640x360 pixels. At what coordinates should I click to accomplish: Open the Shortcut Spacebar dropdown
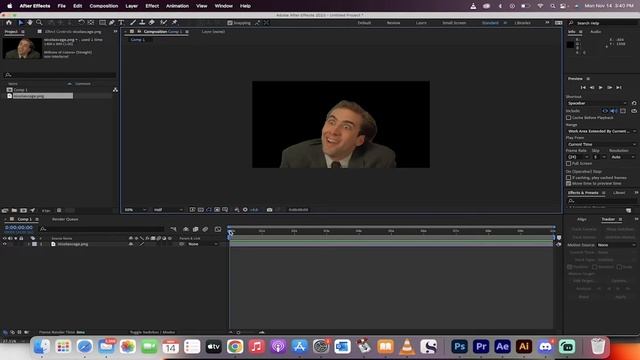[597, 103]
